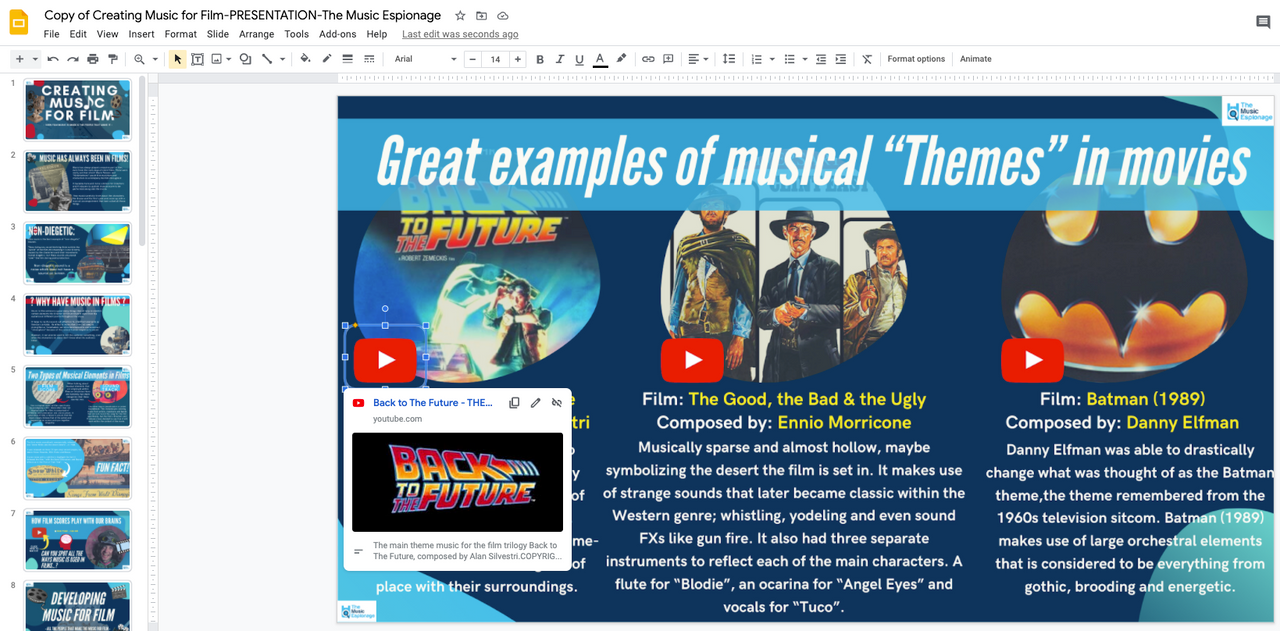Print the presentation
This screenshot has height=631, width=1280.
[93, 59]
